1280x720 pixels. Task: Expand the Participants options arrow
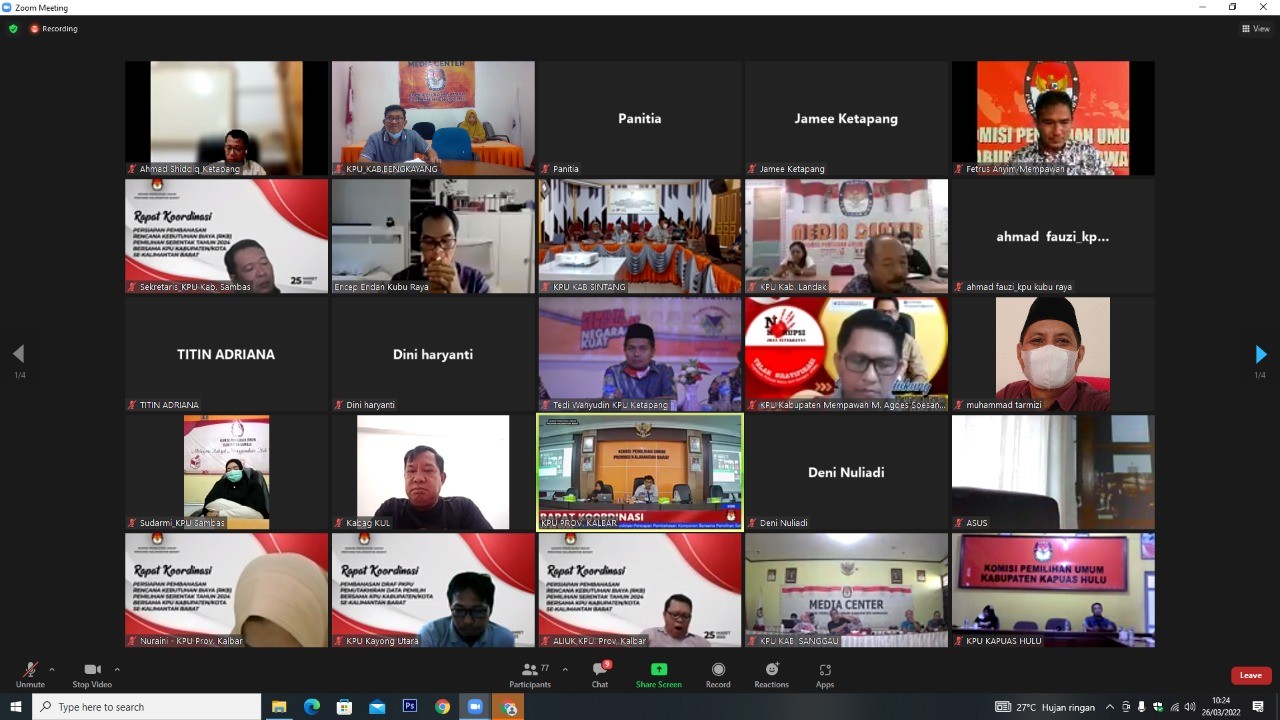(x=565, y=669)
